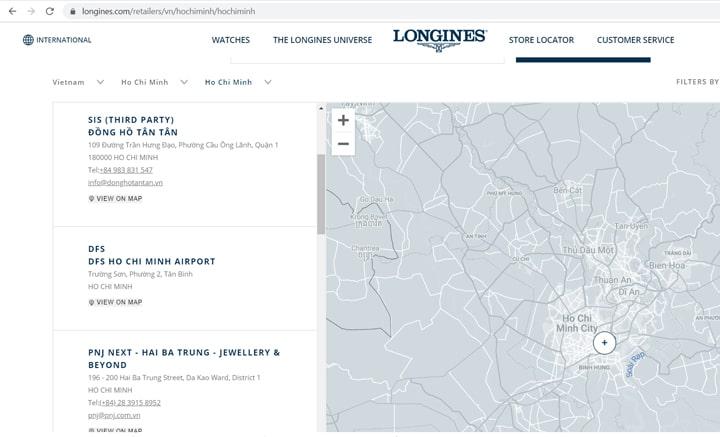Click the circular plus store marker on map
The image size is (720, 437).
[604, 342]
